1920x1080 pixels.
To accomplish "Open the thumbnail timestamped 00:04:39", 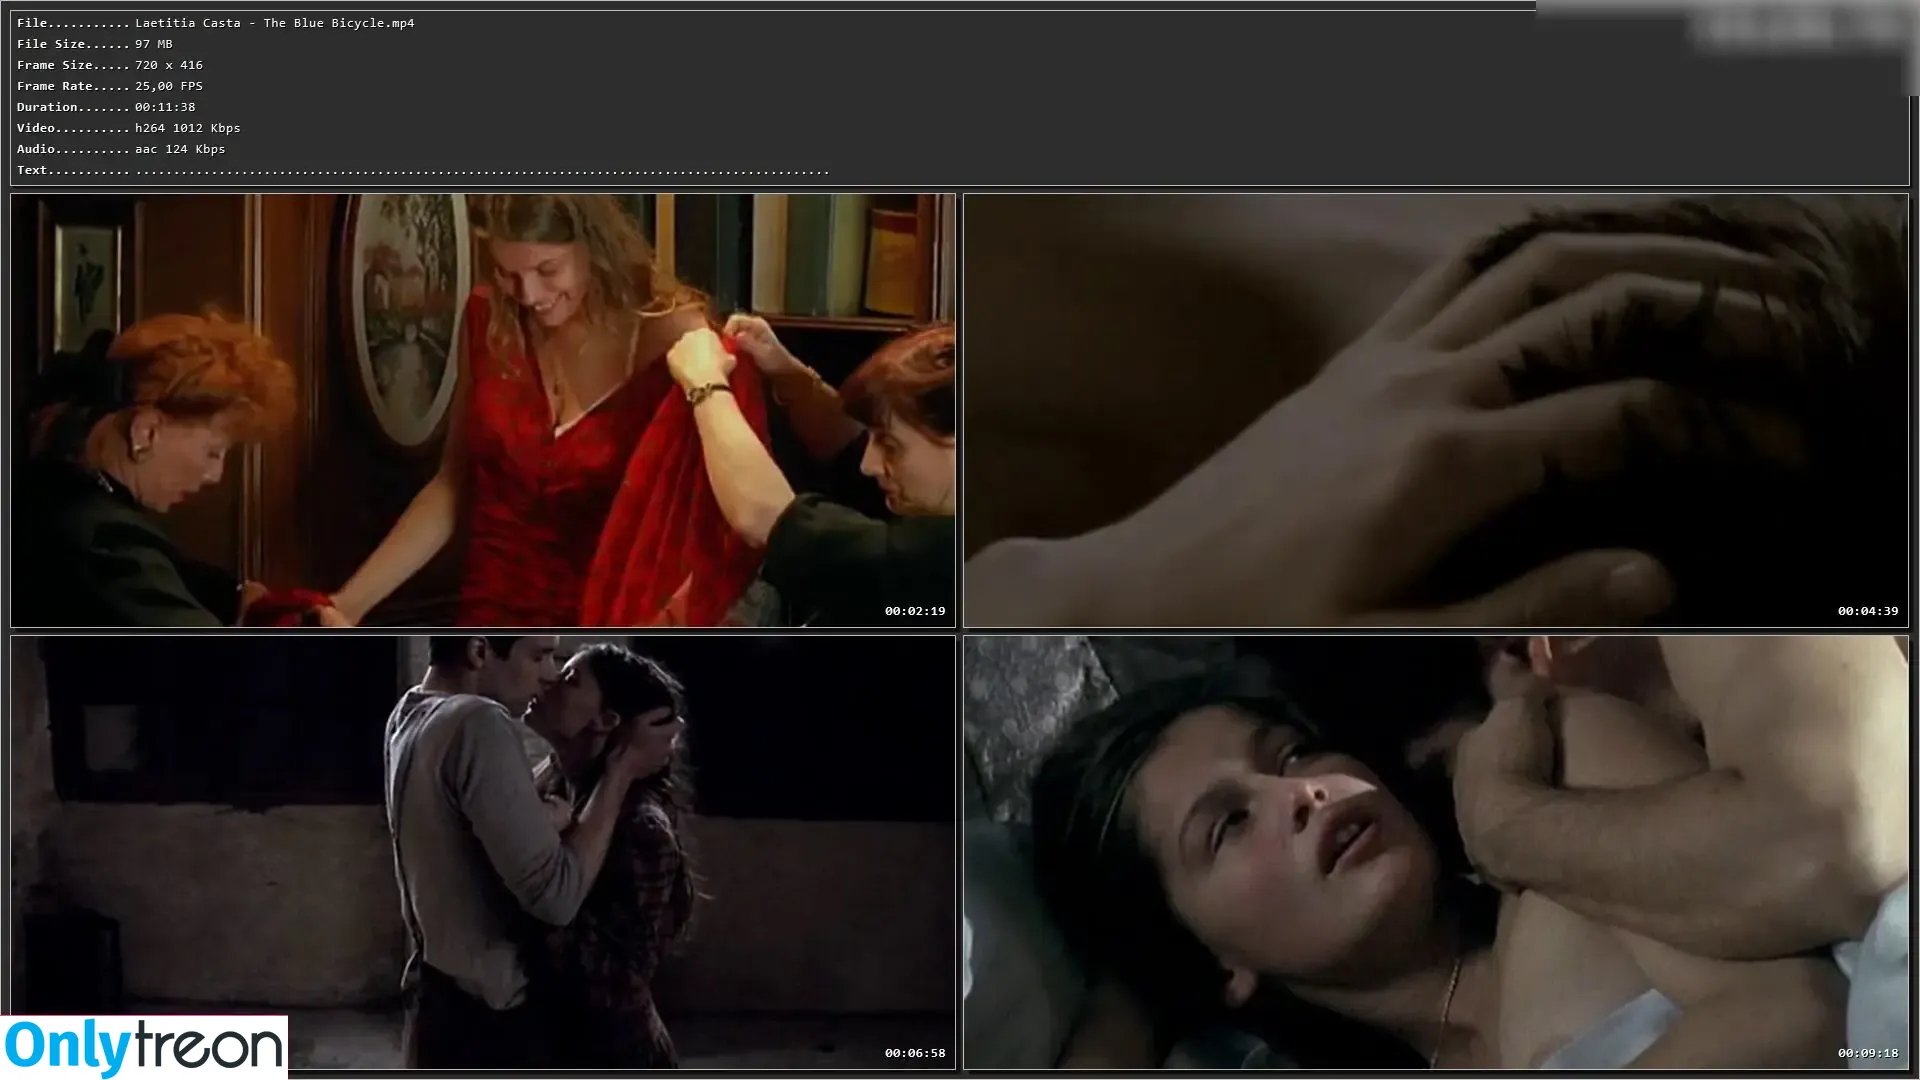I will (1436, 411).
